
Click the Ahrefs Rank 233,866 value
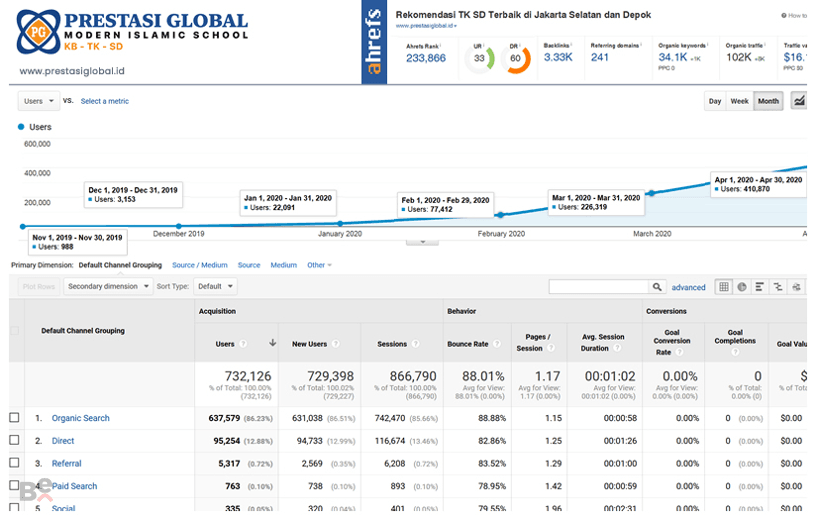pyautogui.click(x=426, y=58)
